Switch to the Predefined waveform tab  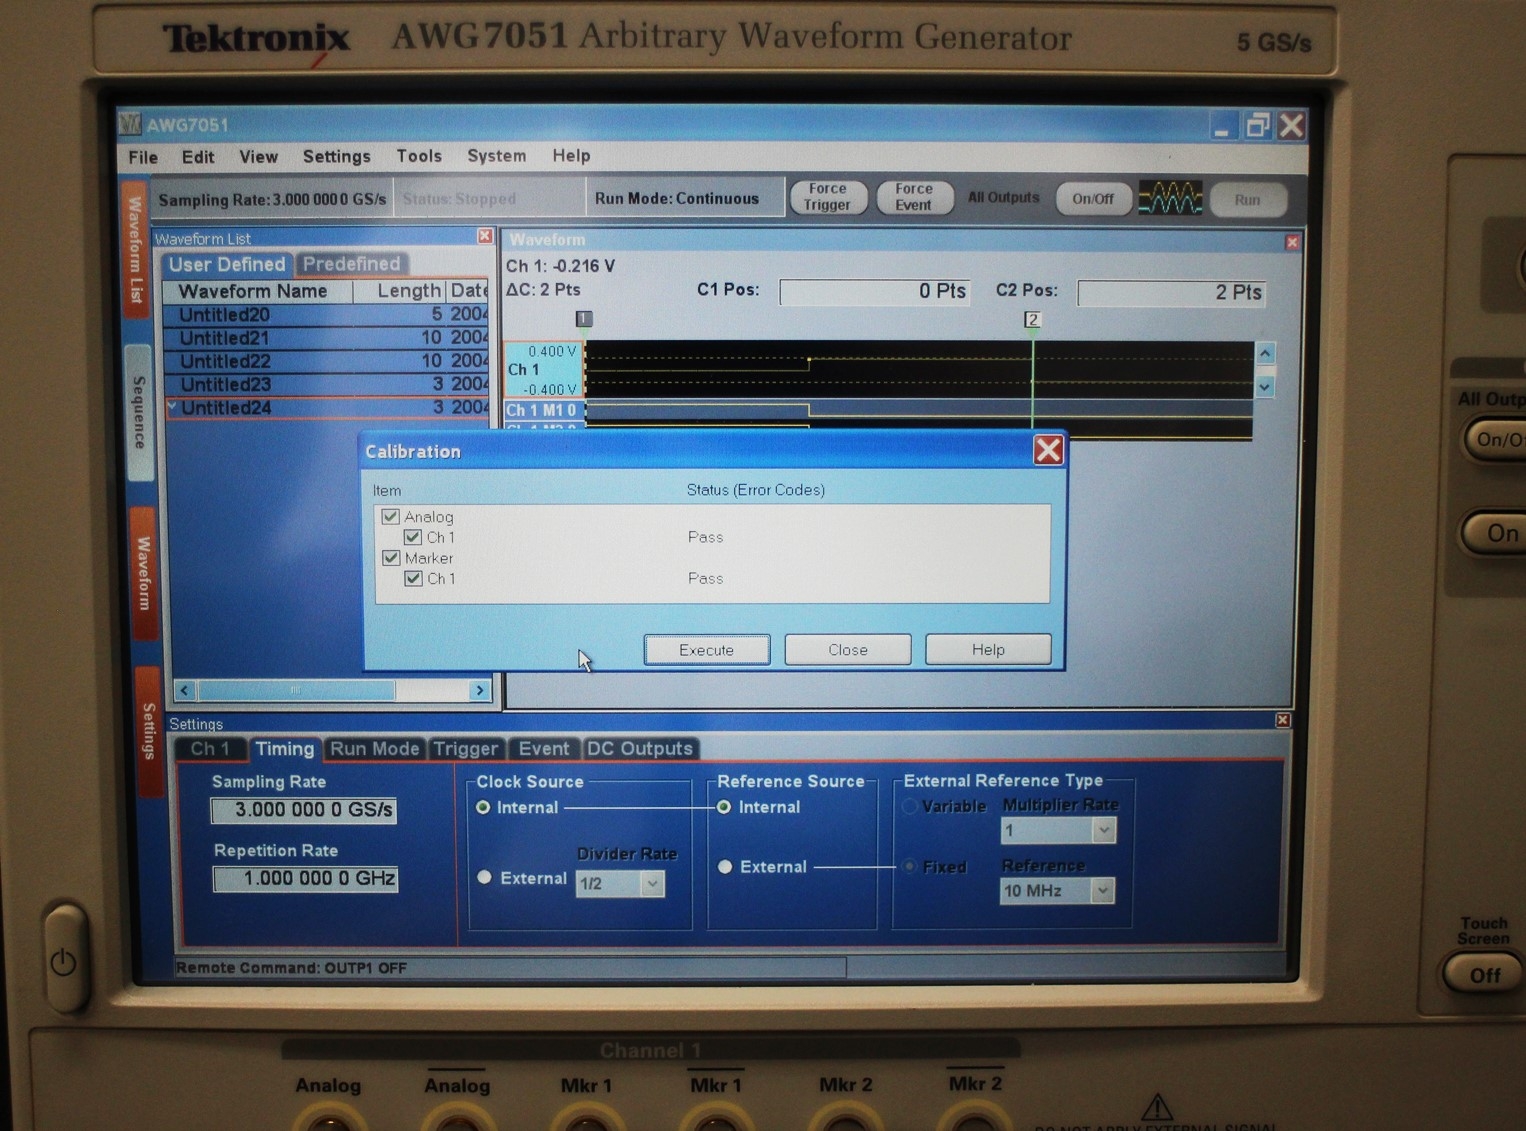pyautogui.click(x=351, y=263)
